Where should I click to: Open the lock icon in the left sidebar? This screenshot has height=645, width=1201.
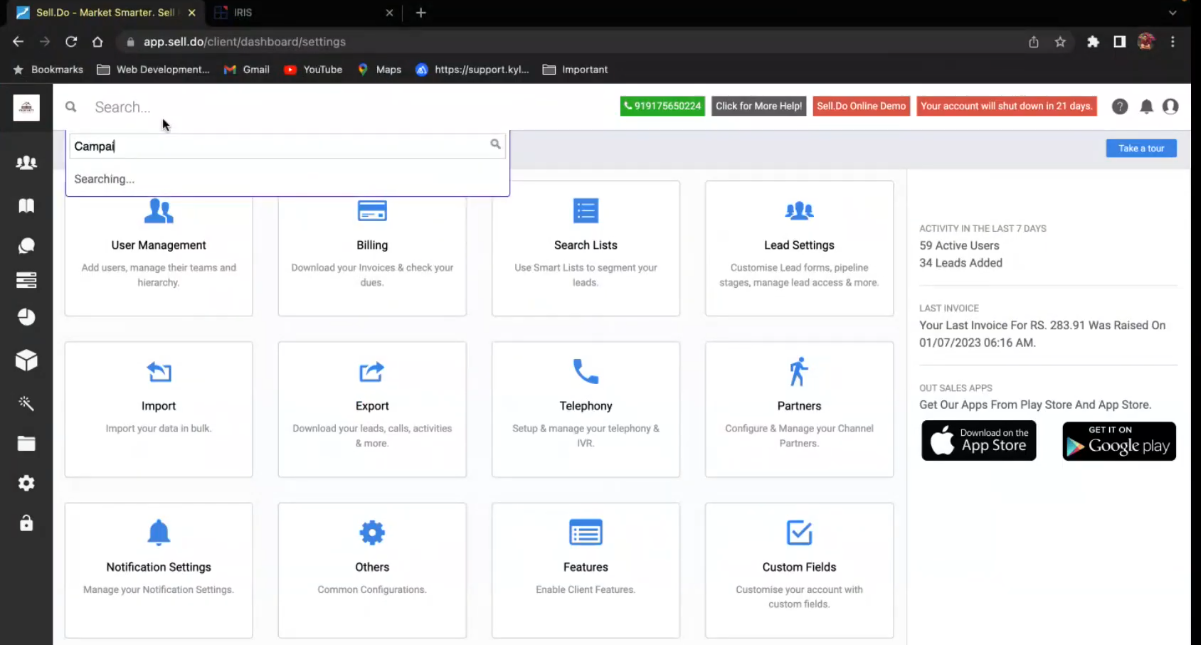(26, 523)
